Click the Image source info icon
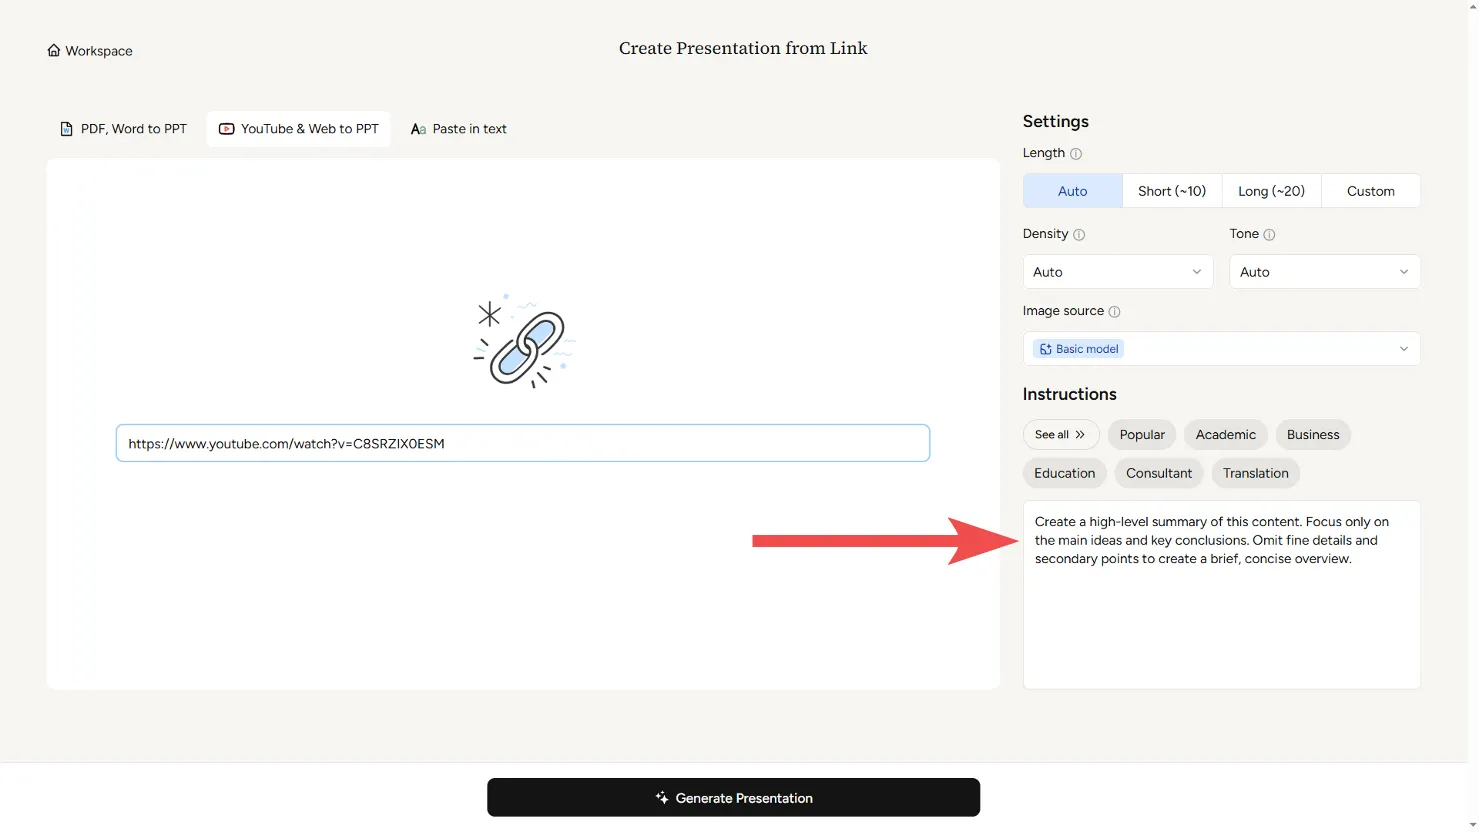Image resolution: width=1479 pixels, height=832 pixels. 1114,312
